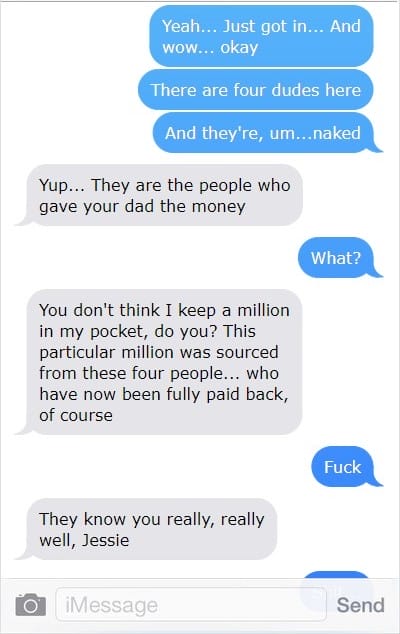Click the word 'okay' in the first blue bubble
The height and width of the screenshot is (634, 400).
(x=239, y=47)
